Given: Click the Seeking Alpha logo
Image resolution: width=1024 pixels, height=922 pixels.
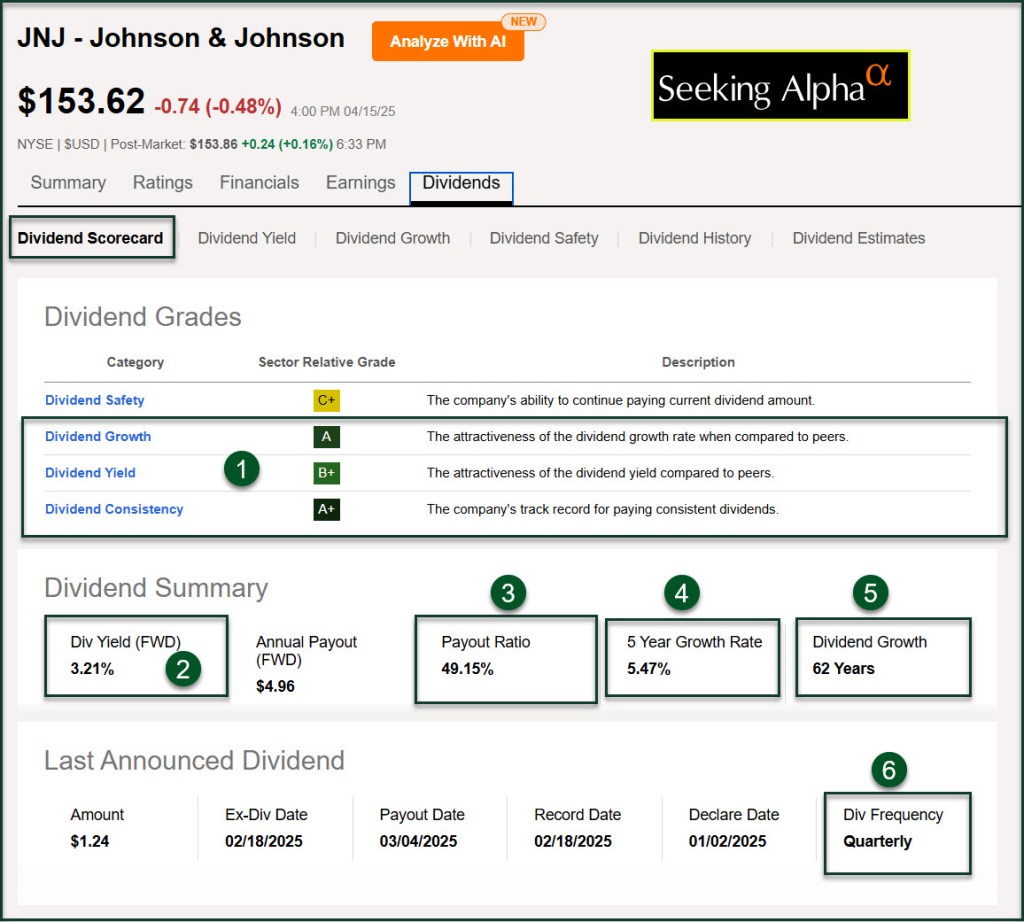Looking at the screenshot, I should 780,86.
